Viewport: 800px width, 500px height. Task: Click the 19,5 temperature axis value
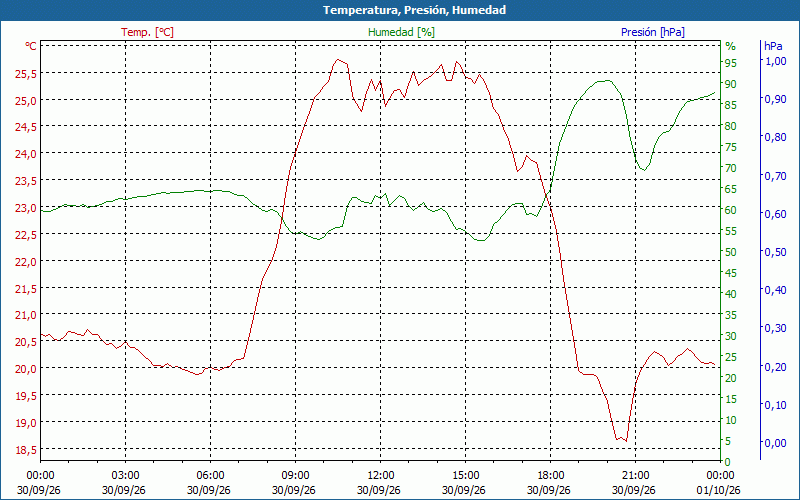point(26,396)
